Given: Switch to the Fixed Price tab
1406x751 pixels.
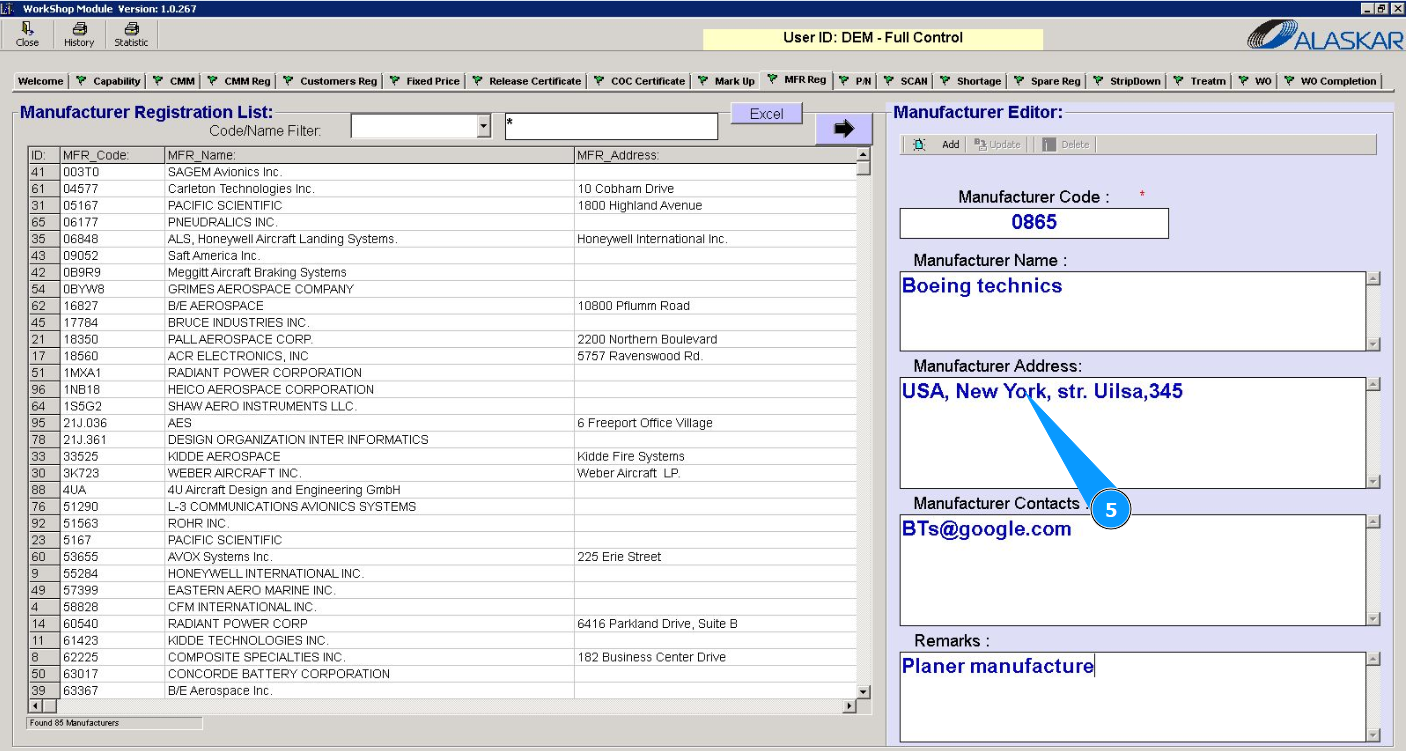Looking at the screenshot, I should coord(424,81).
